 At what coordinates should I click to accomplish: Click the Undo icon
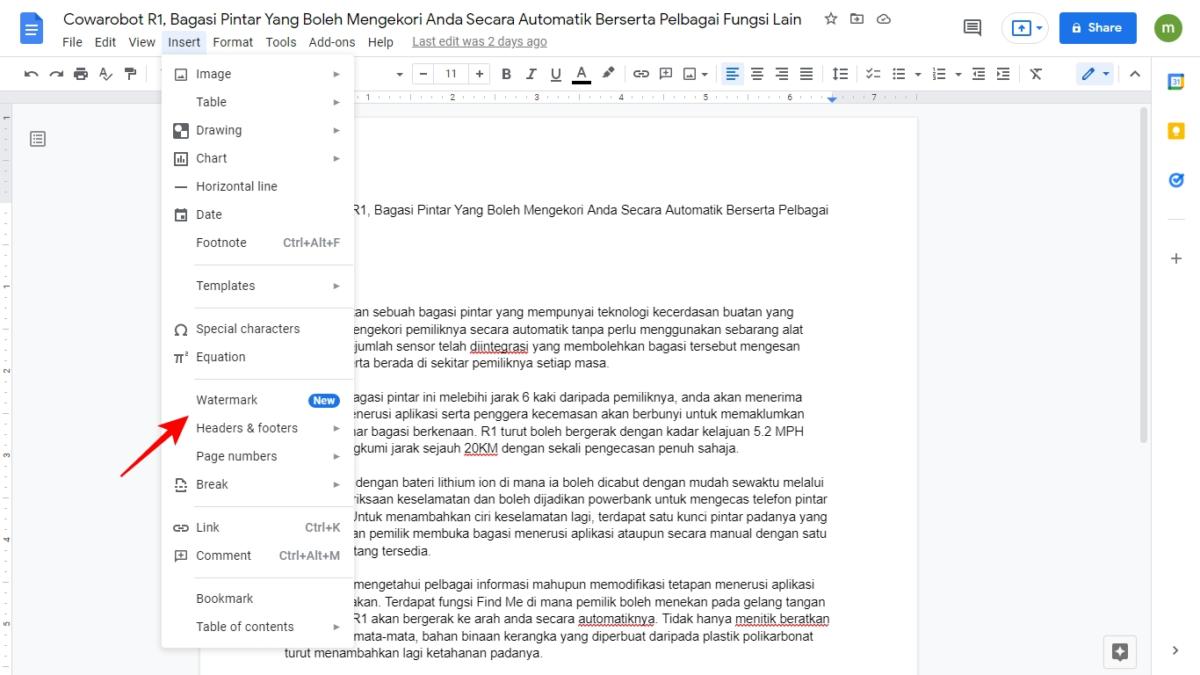click(x=31, y=74)
